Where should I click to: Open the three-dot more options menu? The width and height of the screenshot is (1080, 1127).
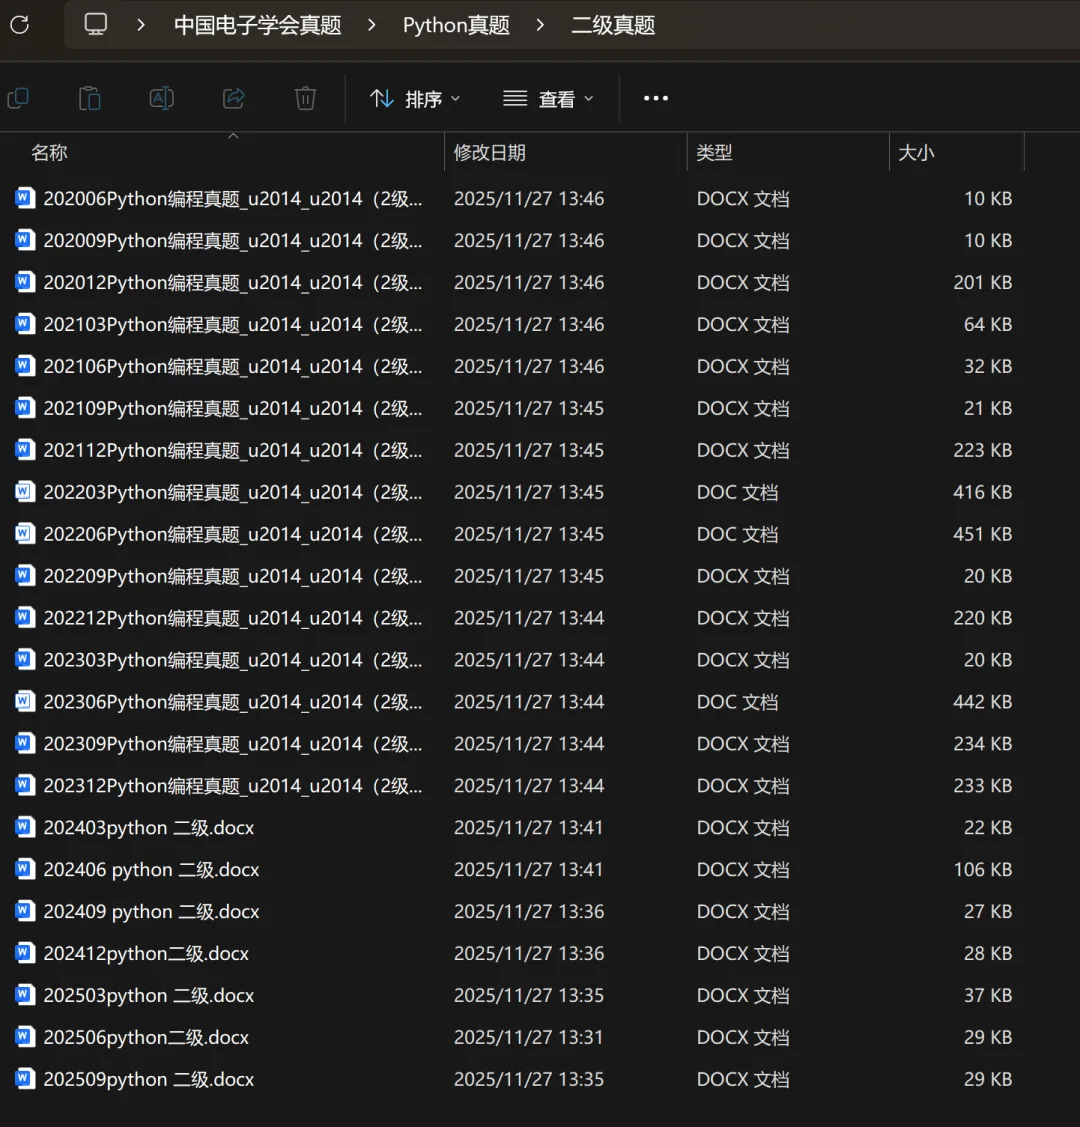[656, 98]
